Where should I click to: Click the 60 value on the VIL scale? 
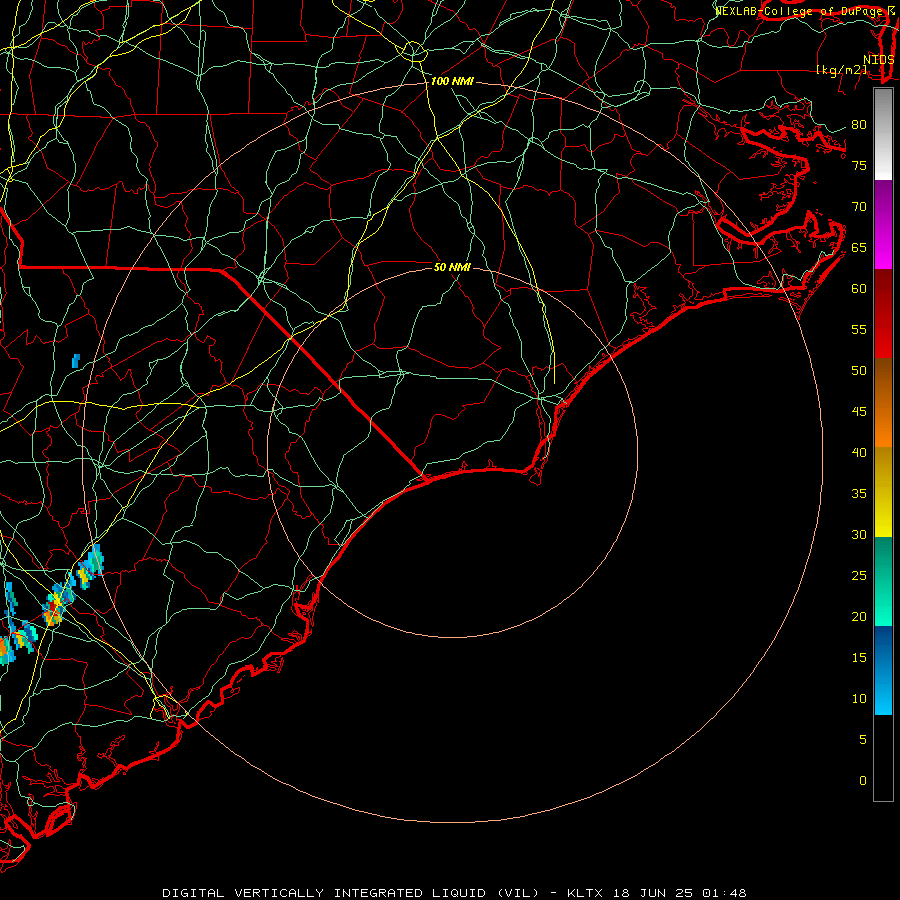pos(859,289)
